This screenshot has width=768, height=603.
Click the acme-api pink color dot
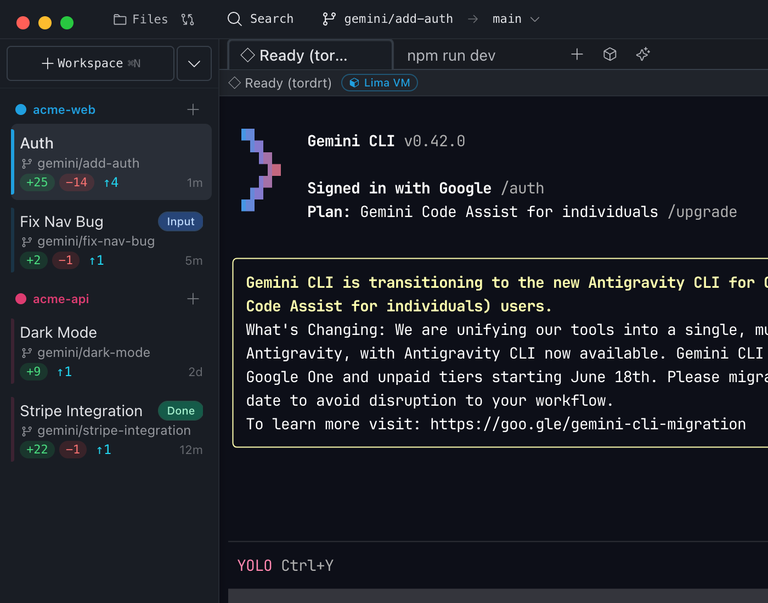tap(21, 299)
